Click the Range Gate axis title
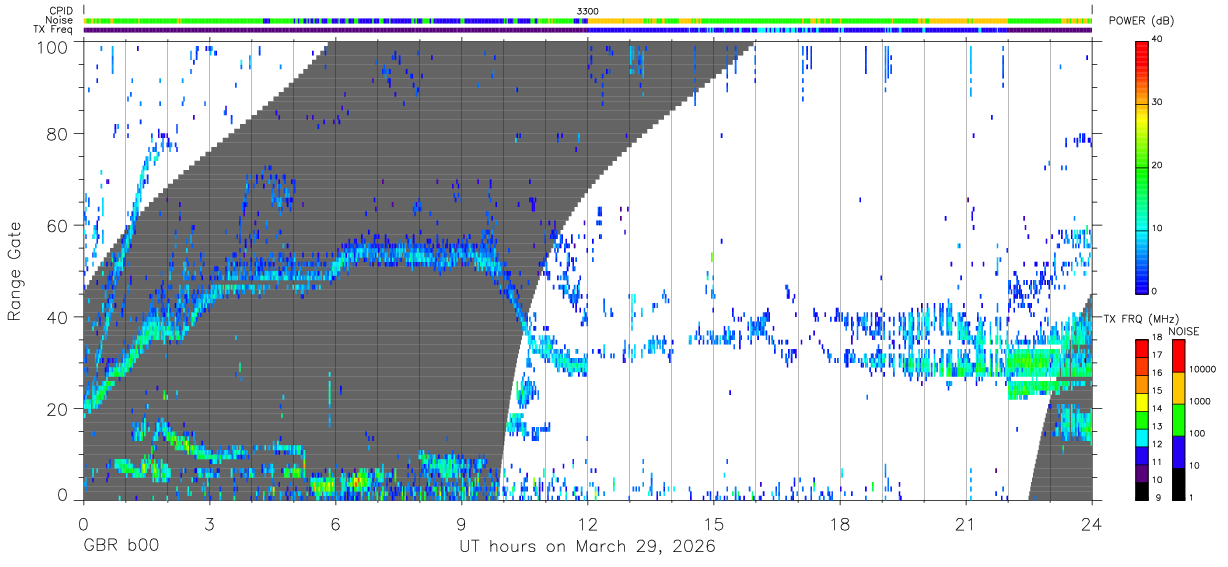This screenshot has height=567, width=1228. (15, 271)
